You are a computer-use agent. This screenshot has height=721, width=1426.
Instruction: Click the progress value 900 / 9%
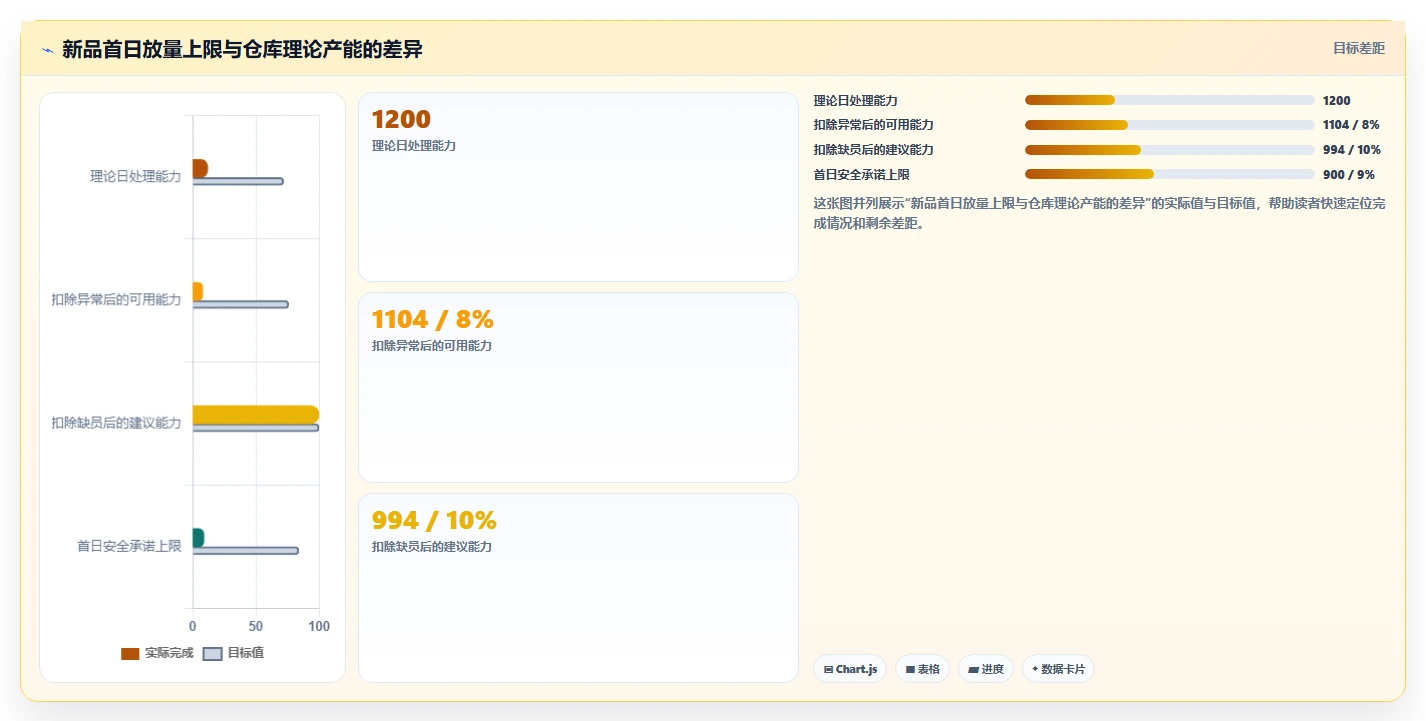[x=1349, y=174]
